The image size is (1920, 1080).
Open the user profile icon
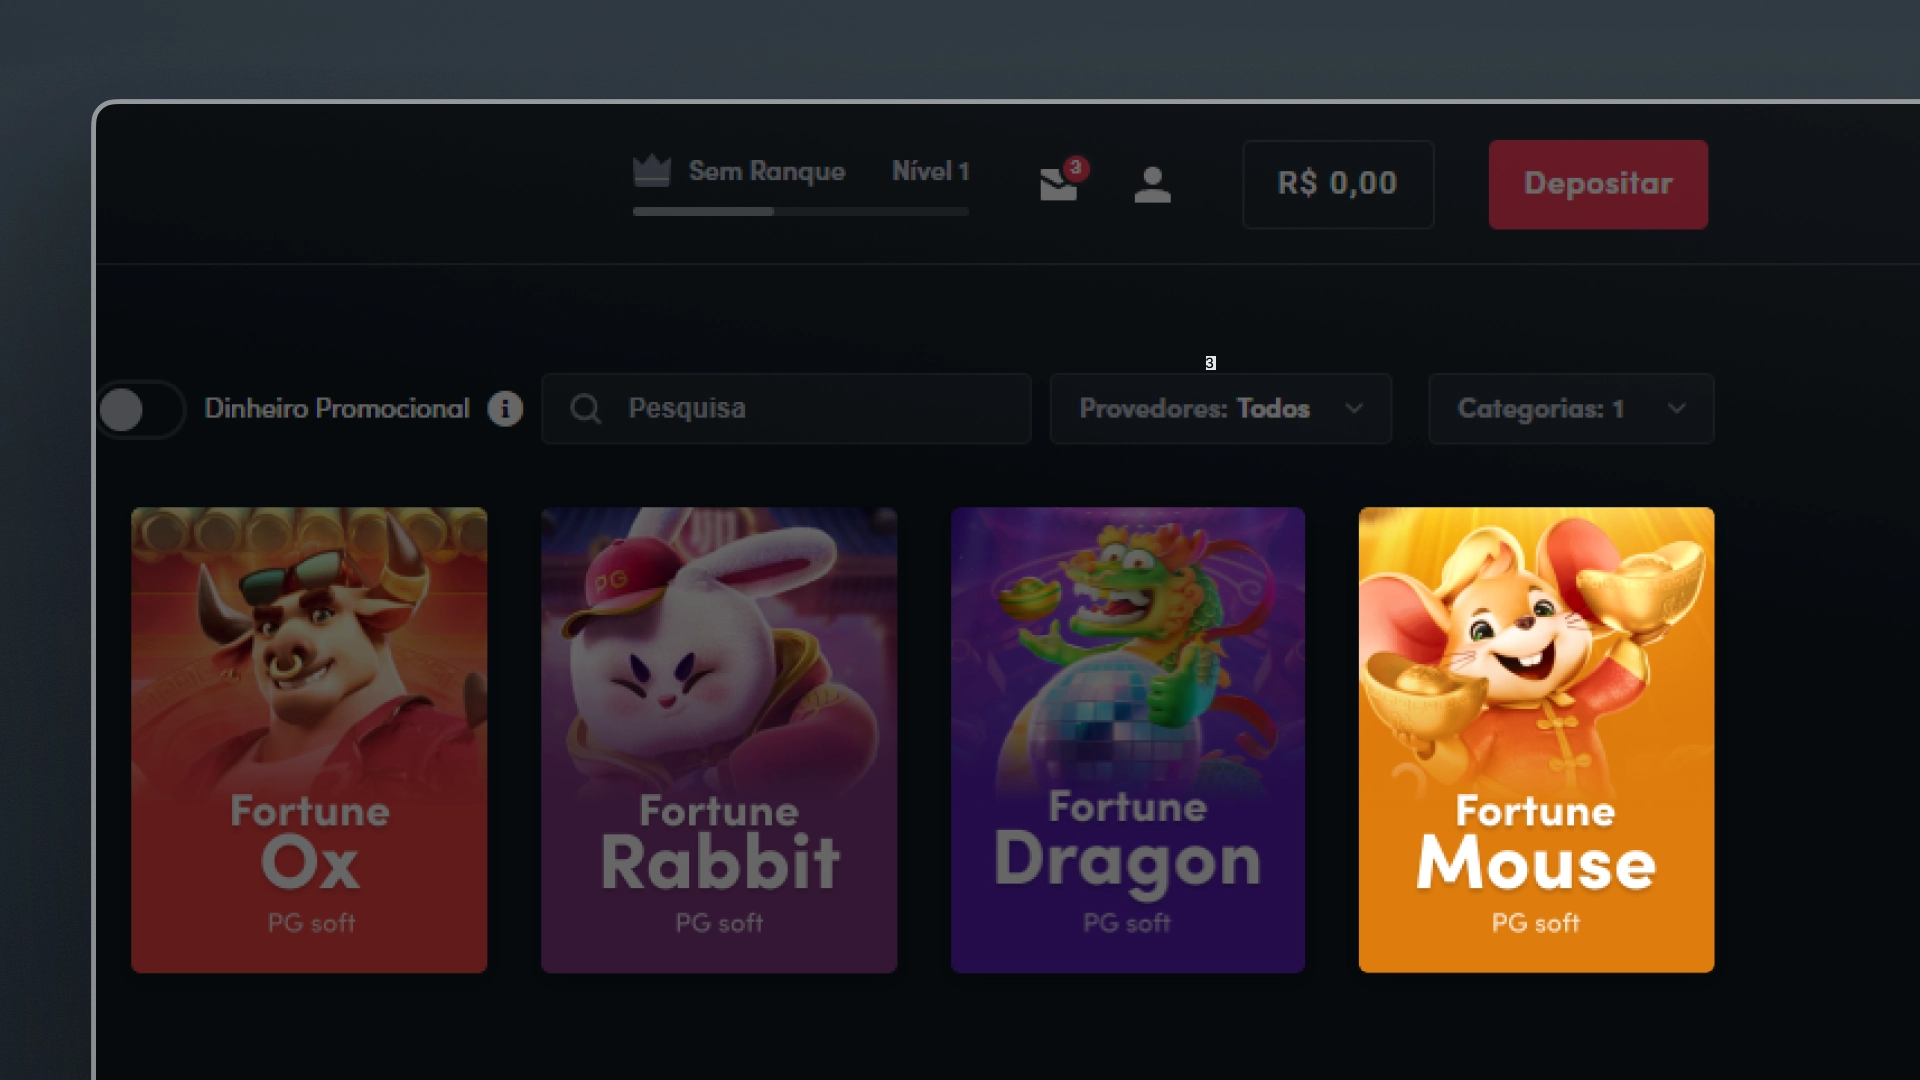[1152, 184]
